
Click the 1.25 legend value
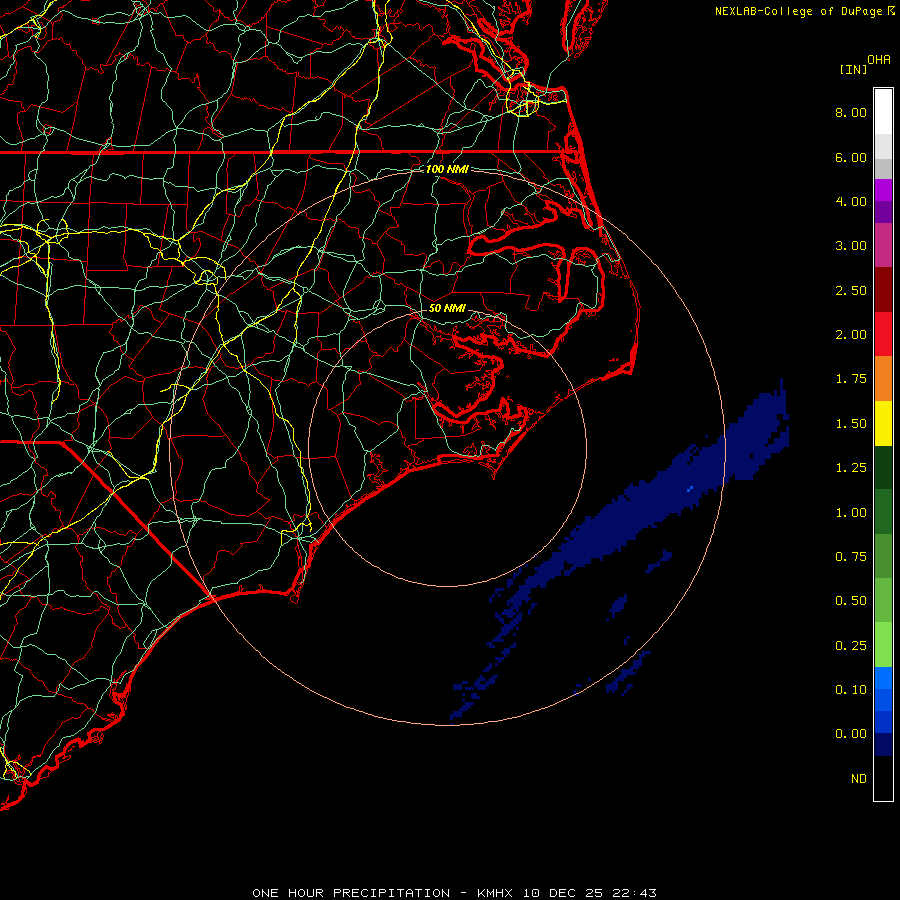click(851, 468)
